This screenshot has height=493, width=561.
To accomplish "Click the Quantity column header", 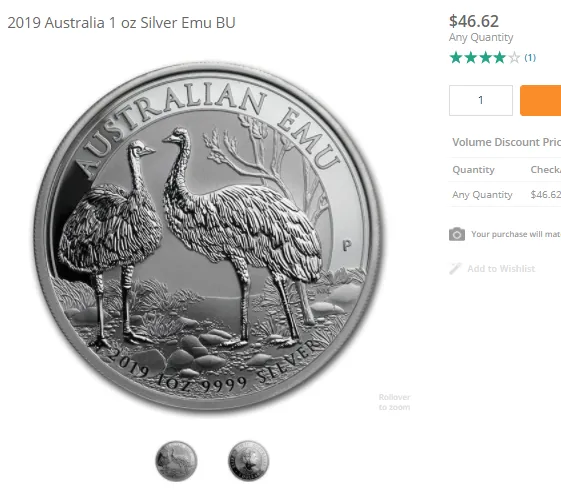I will (473, 170).
